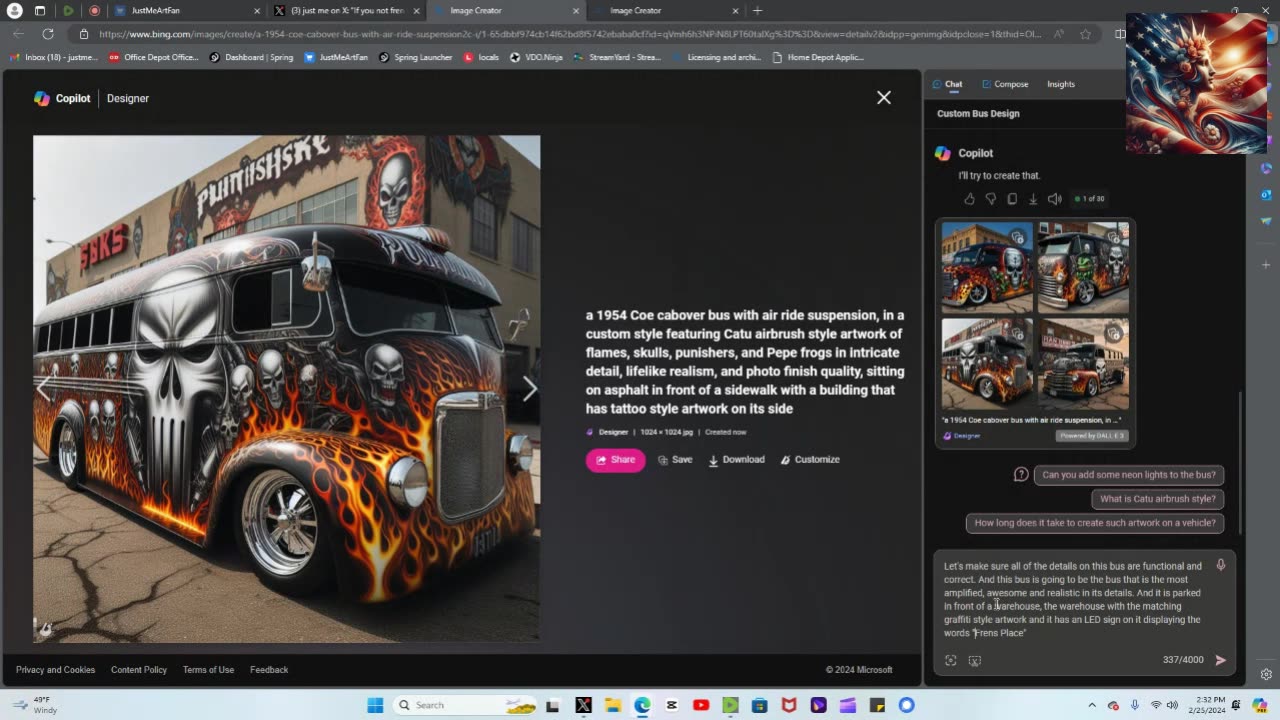
Task: Select suggestion about how long artwork takes
Action: click(1095, 523)
